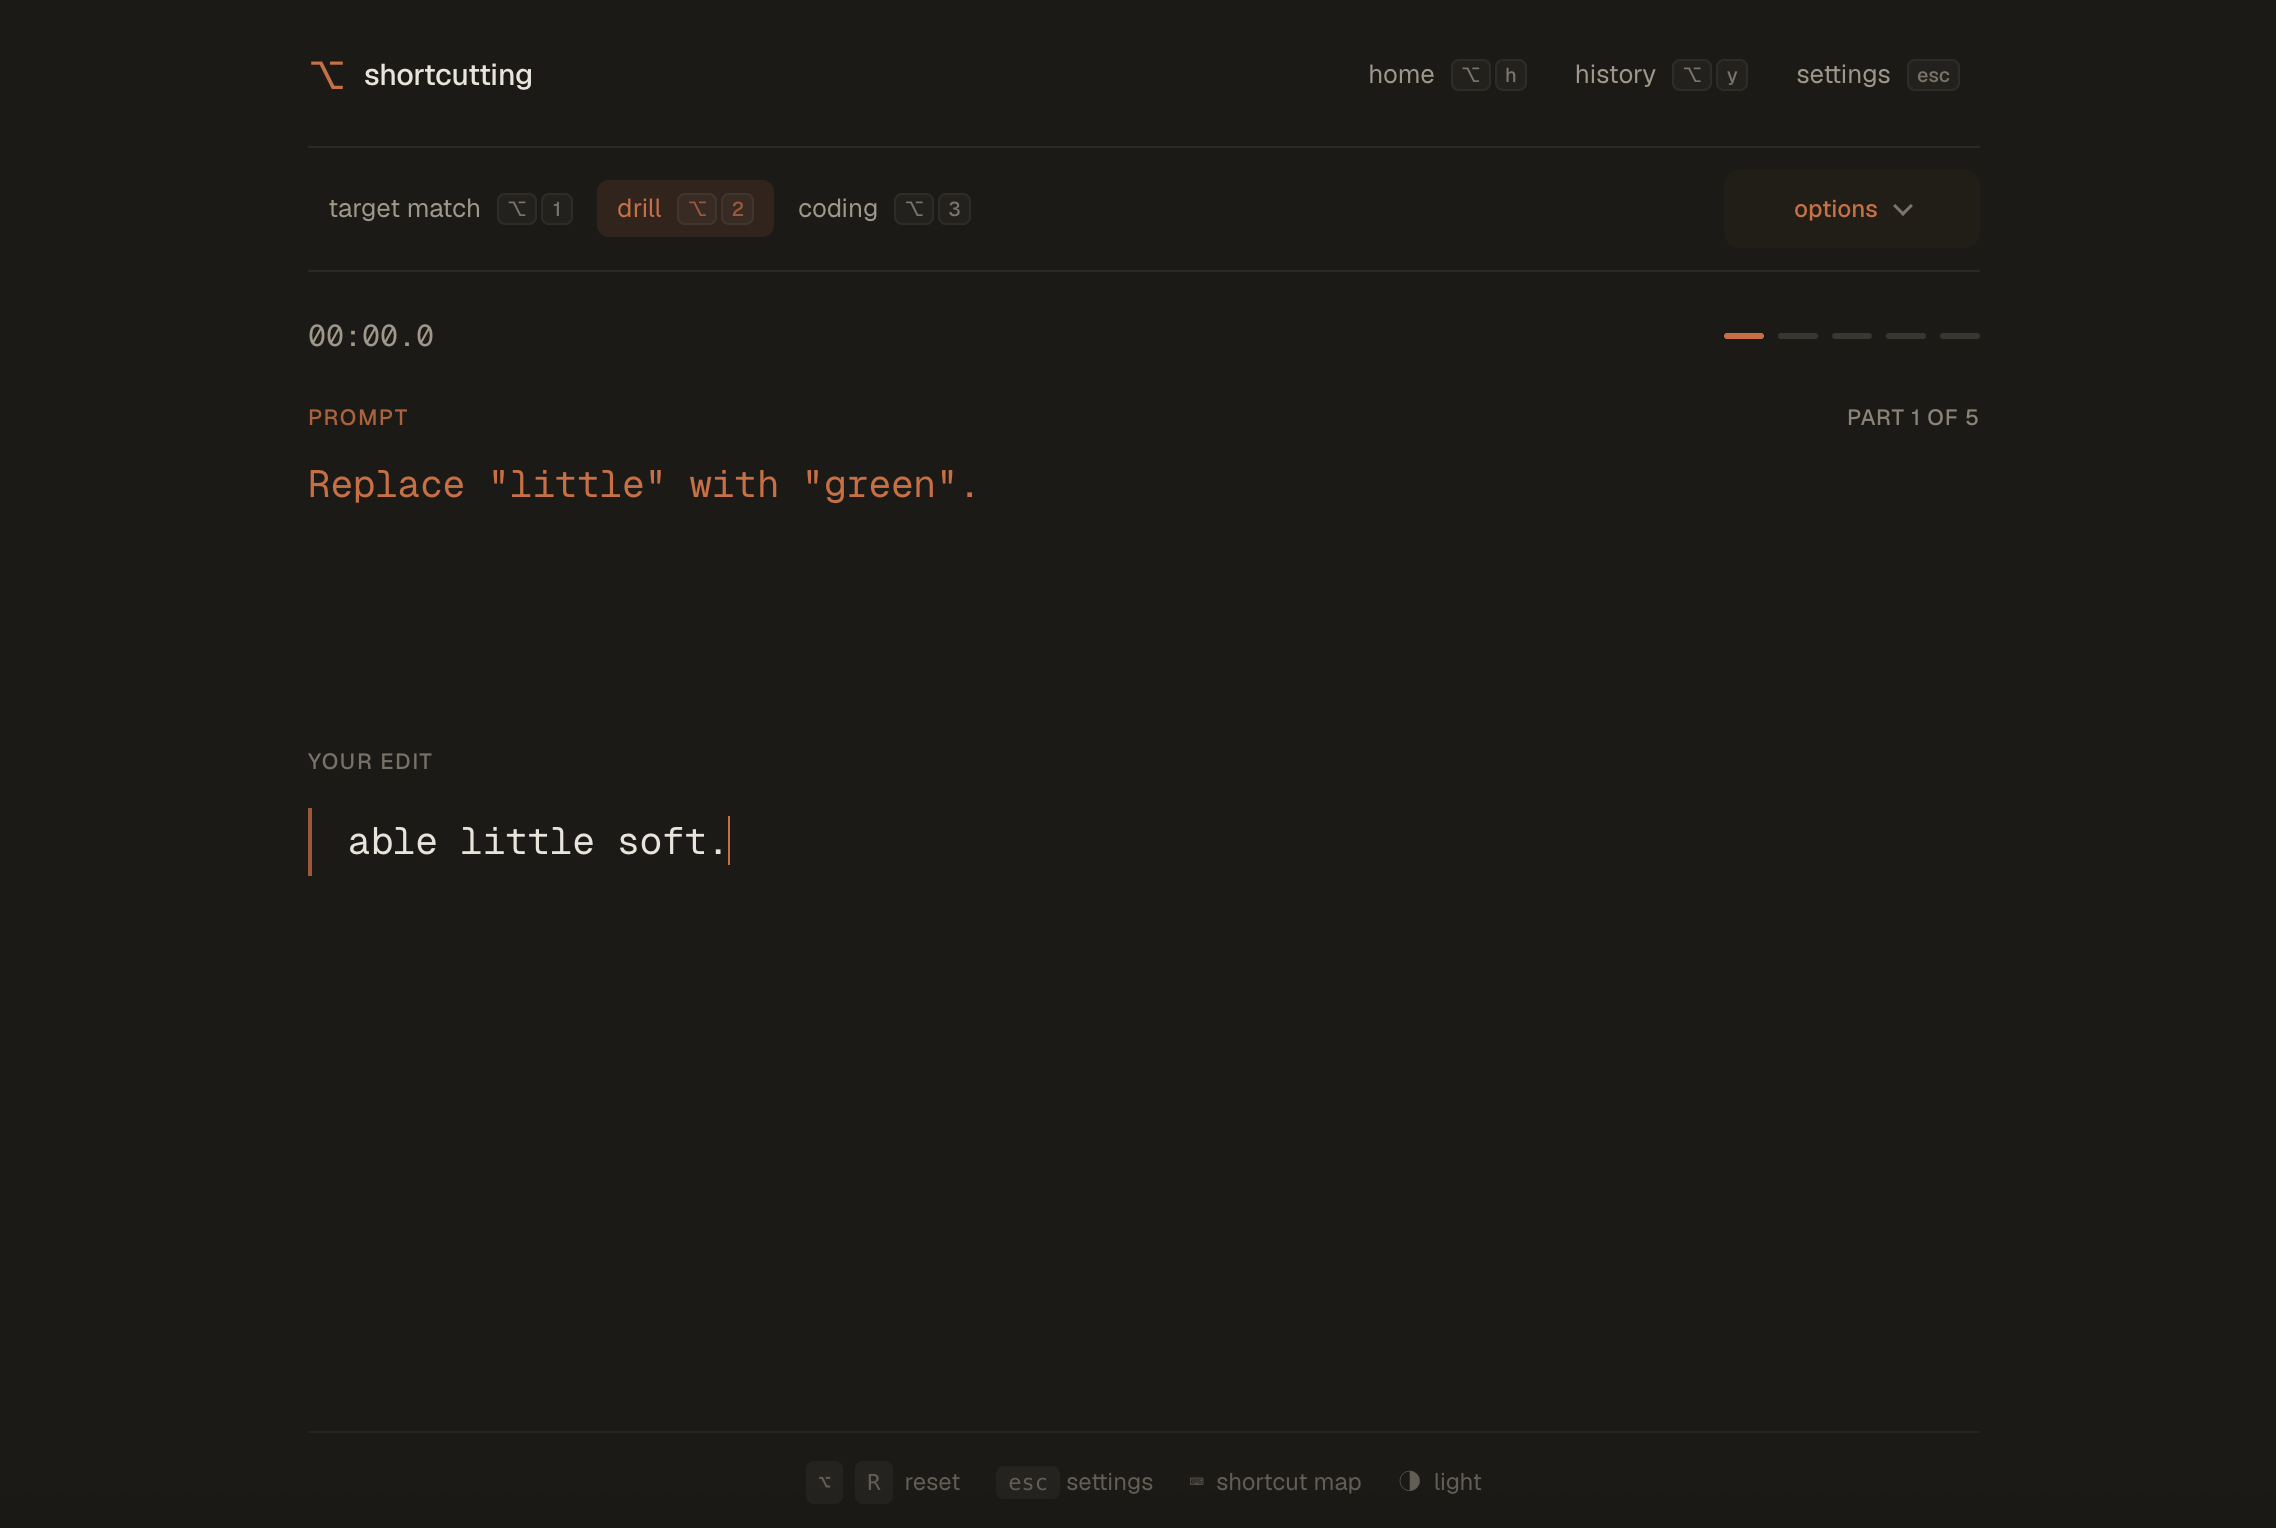Click the half-circle theme icon
Viewport: 2276px width, 1528px height.
pos(1410,1481)
